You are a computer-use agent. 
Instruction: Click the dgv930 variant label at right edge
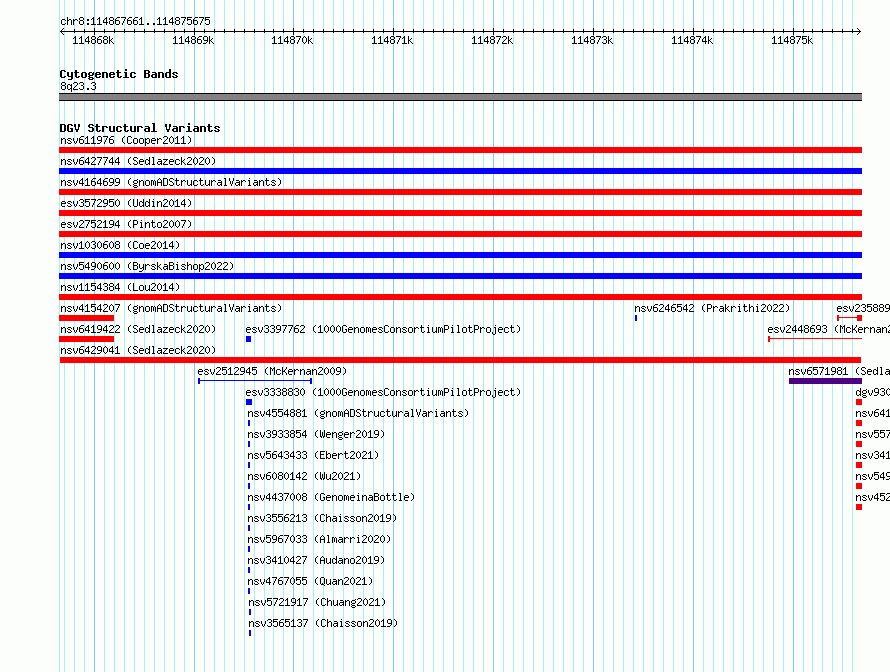(872, 392)
